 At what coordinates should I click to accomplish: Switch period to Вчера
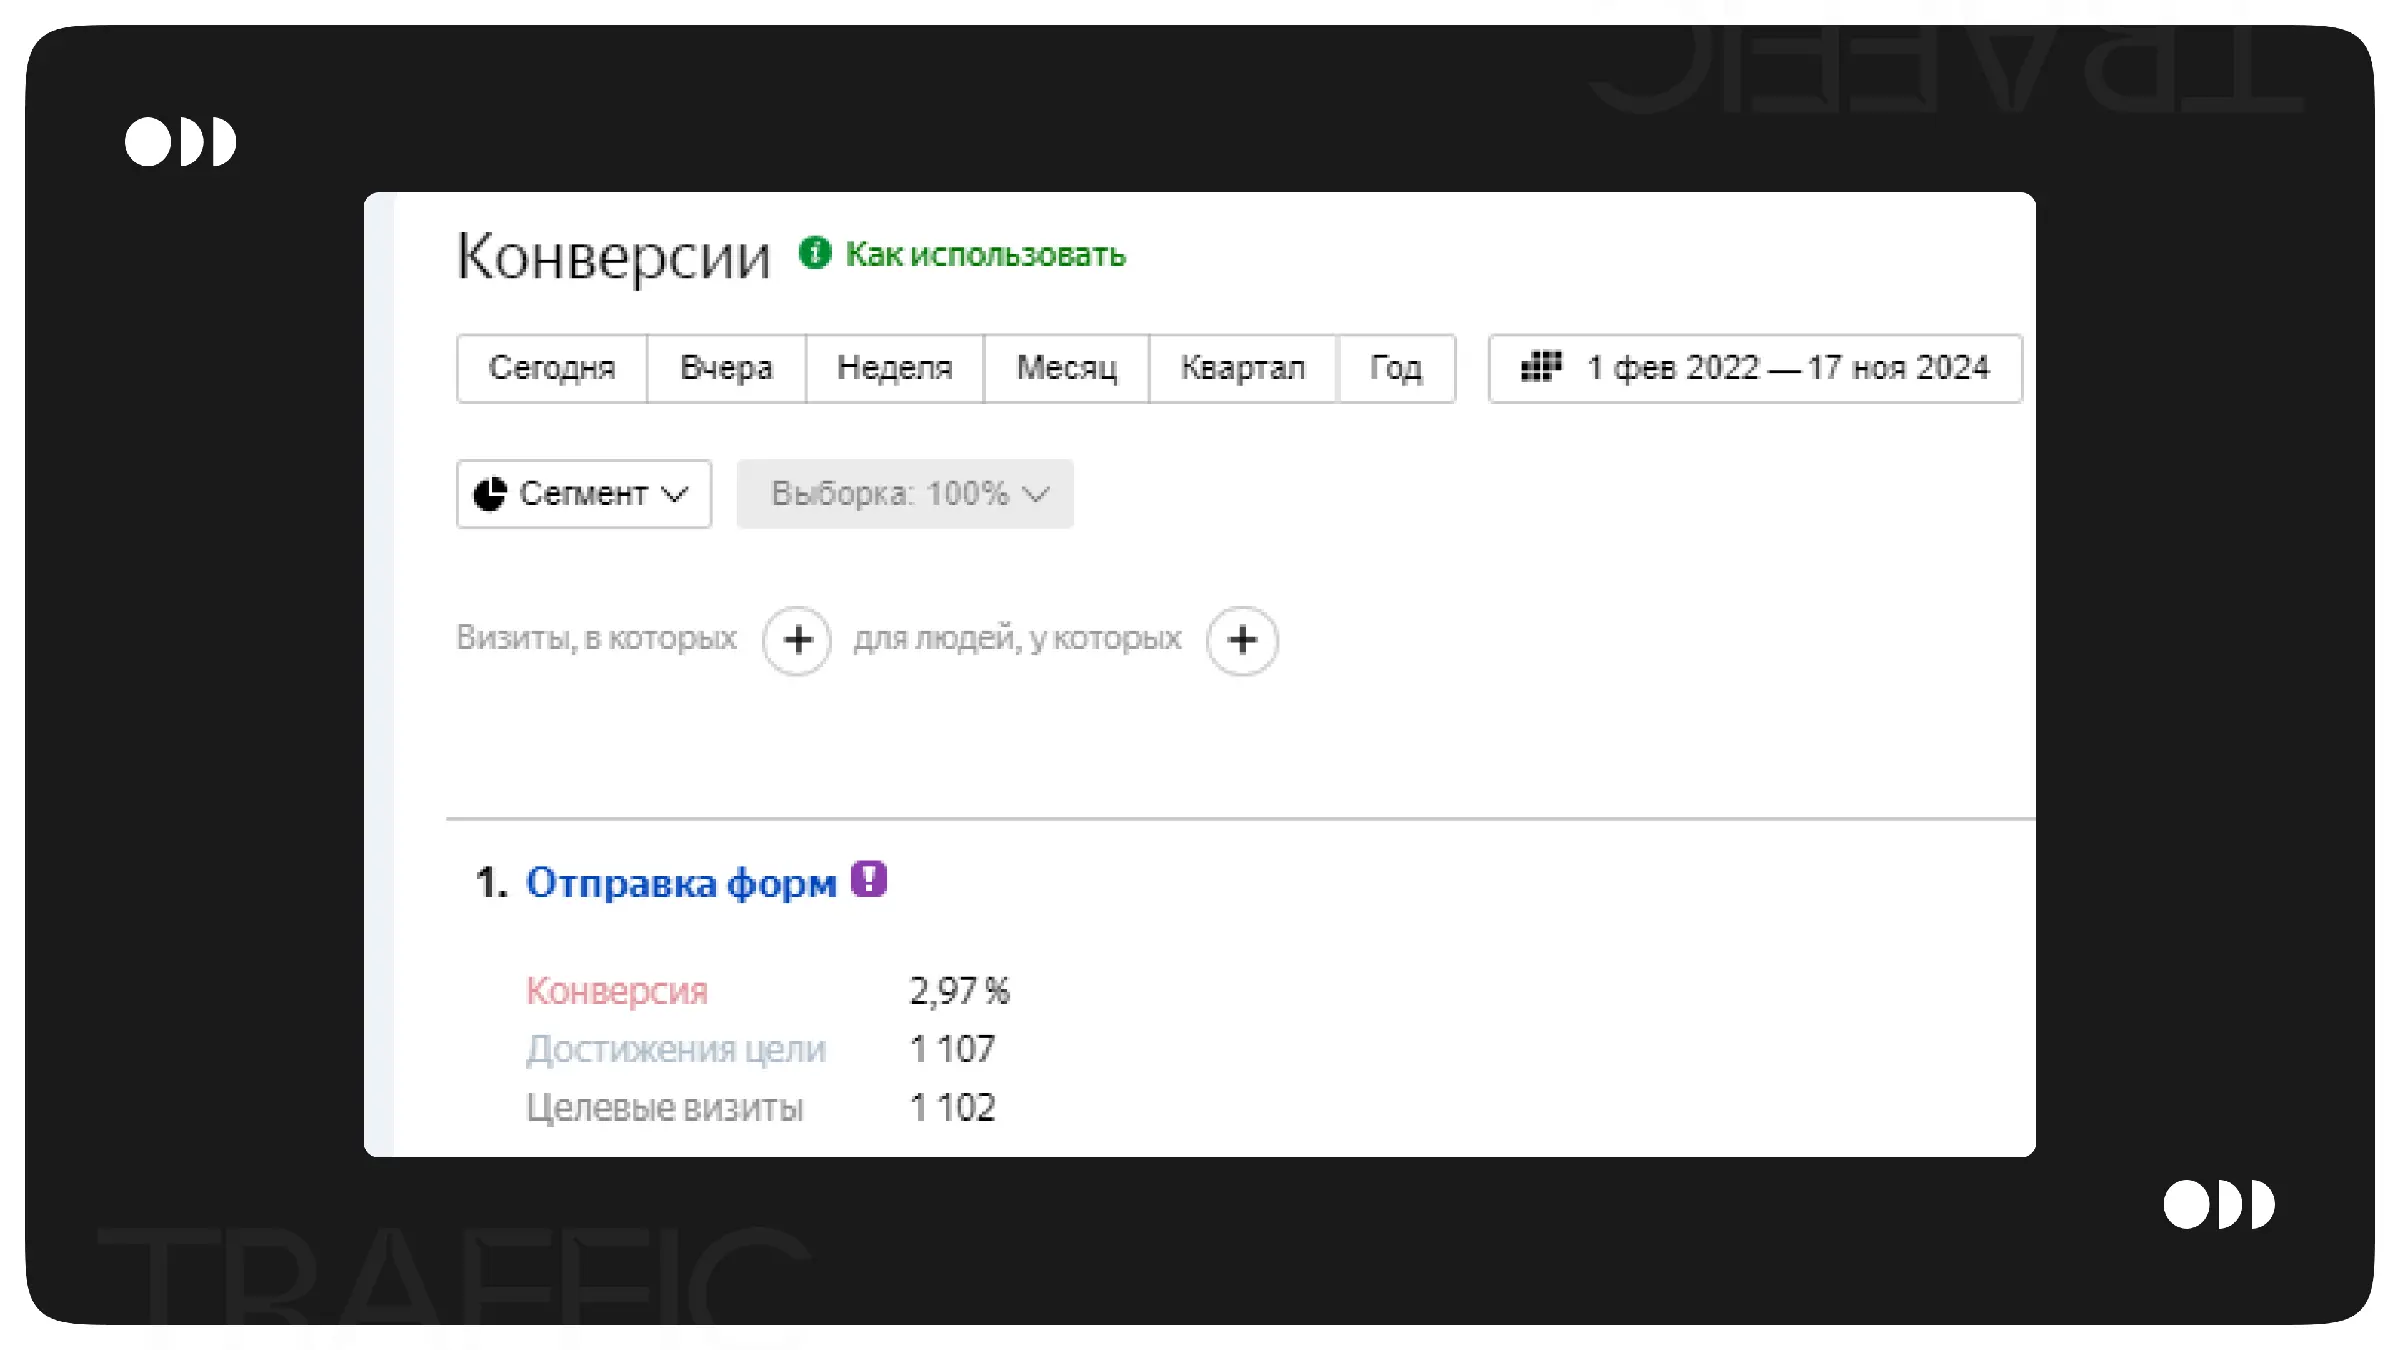[x=726, y=368]
